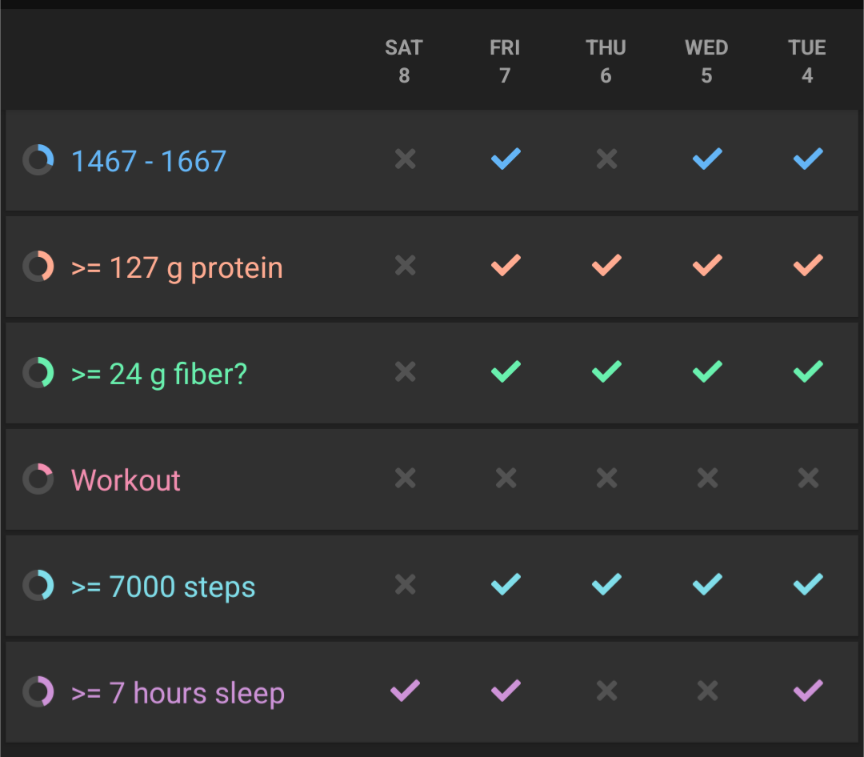The width and height of the screenshot is (864, 757).
Task: Uncheck 7000 steps for Wednesday 5
Action: tap(707, 585)
